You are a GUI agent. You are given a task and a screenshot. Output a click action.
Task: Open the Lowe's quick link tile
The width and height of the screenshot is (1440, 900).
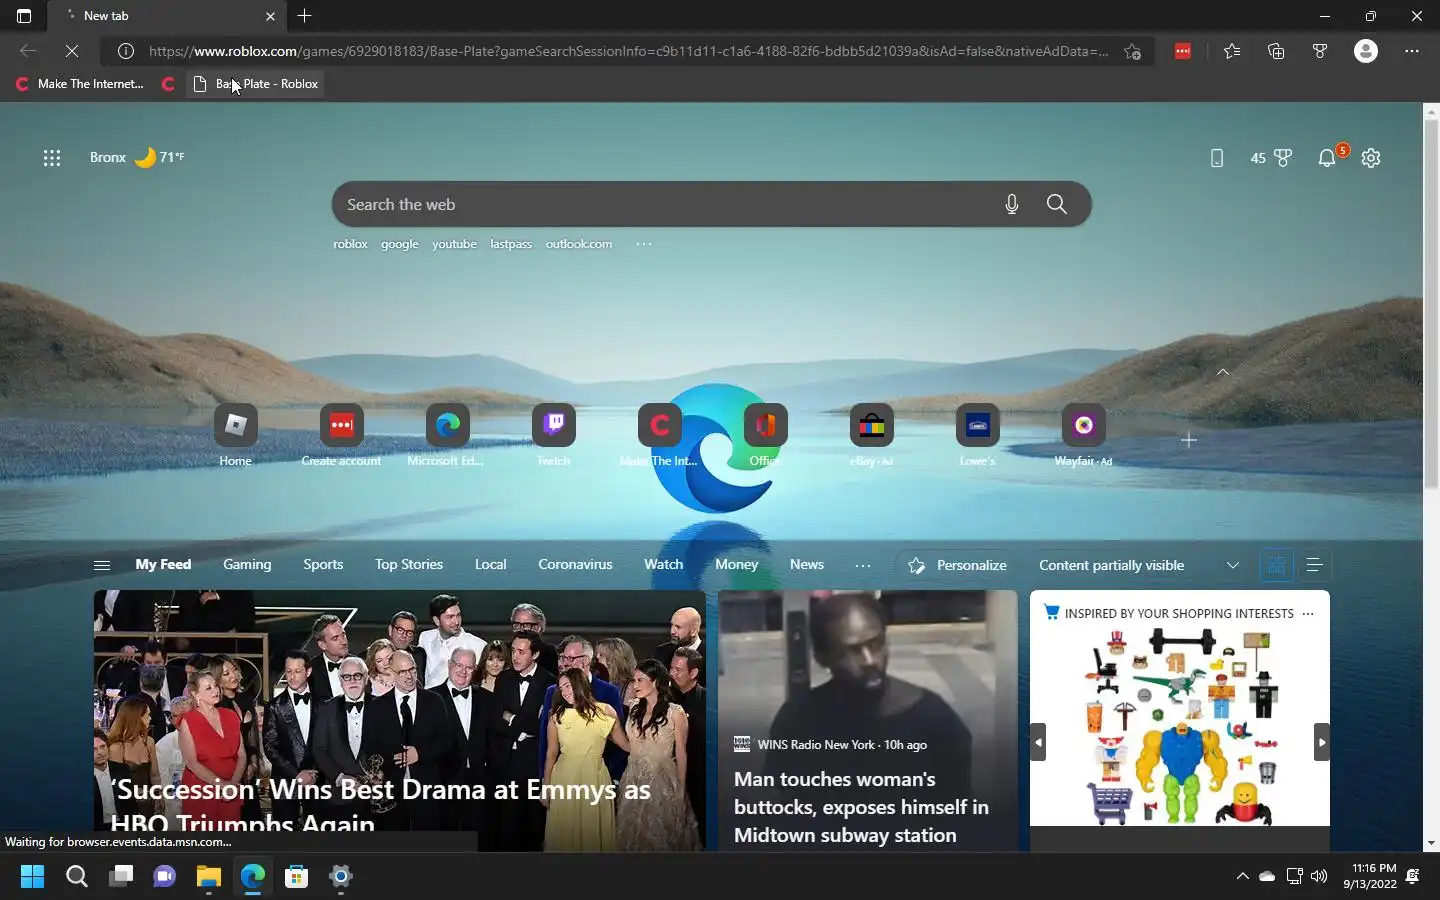coord(977,435)
